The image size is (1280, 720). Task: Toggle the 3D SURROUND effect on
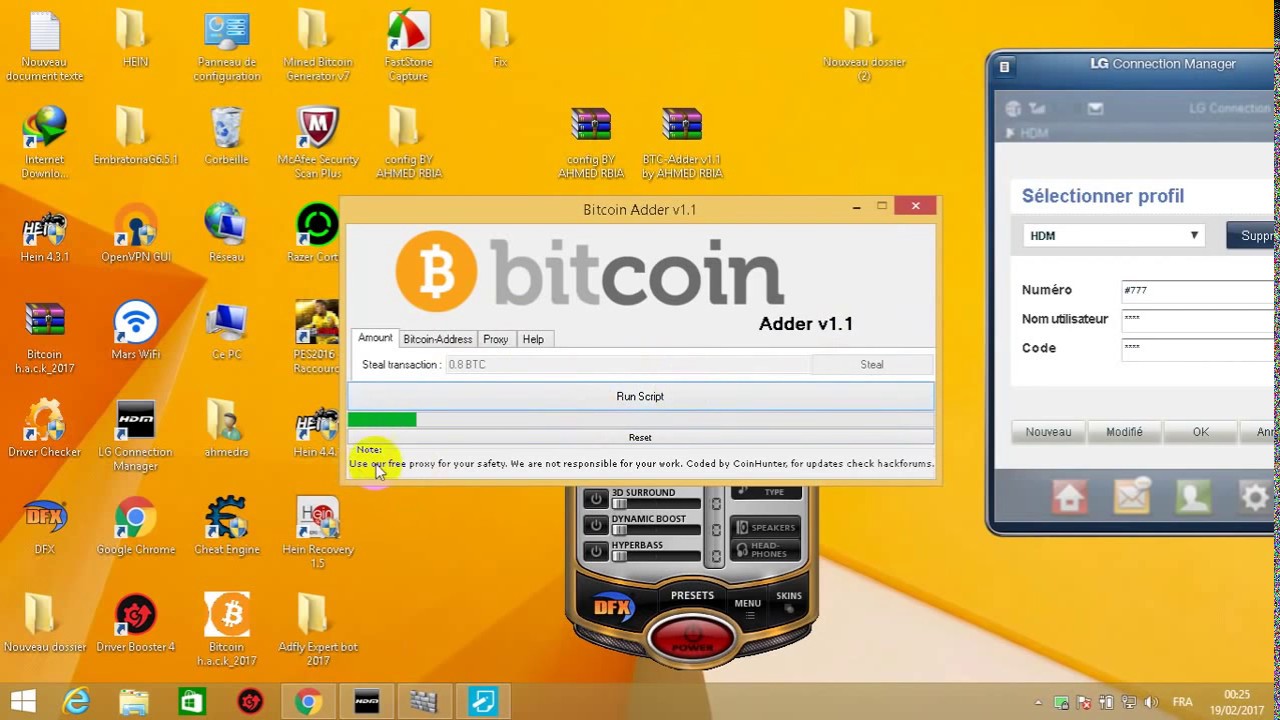point(596,500)
